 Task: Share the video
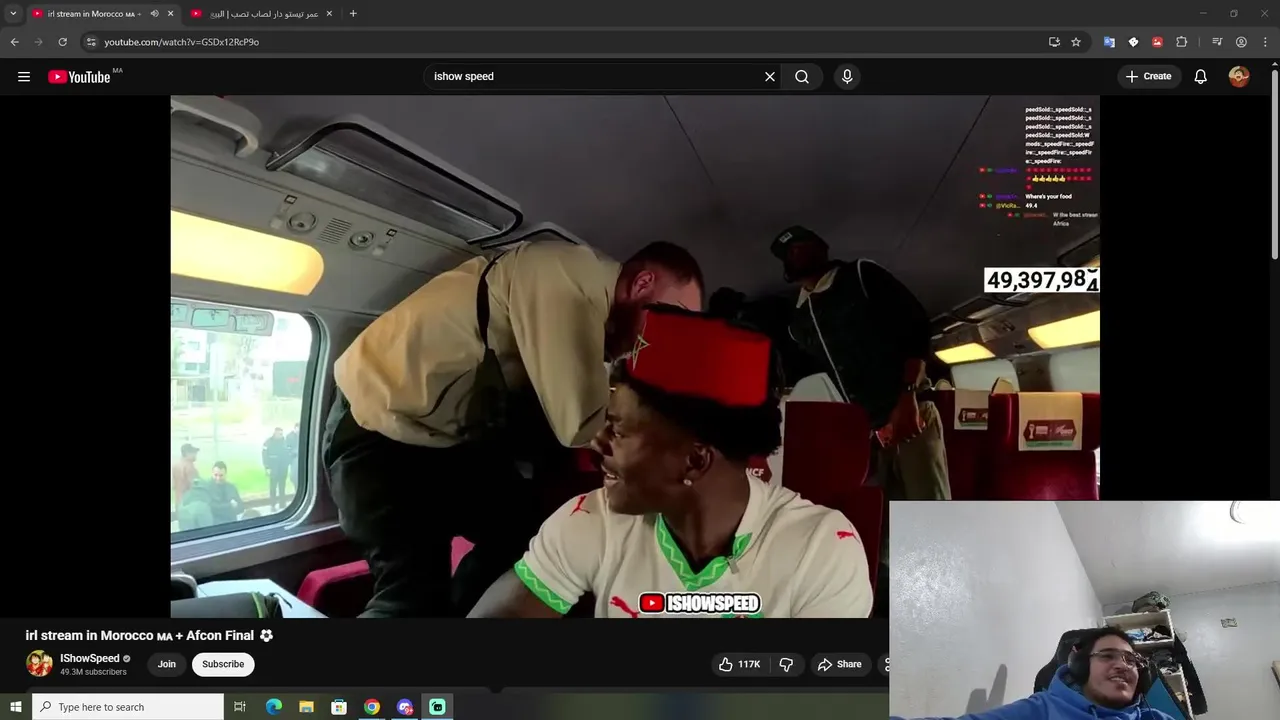coord(840,664)
